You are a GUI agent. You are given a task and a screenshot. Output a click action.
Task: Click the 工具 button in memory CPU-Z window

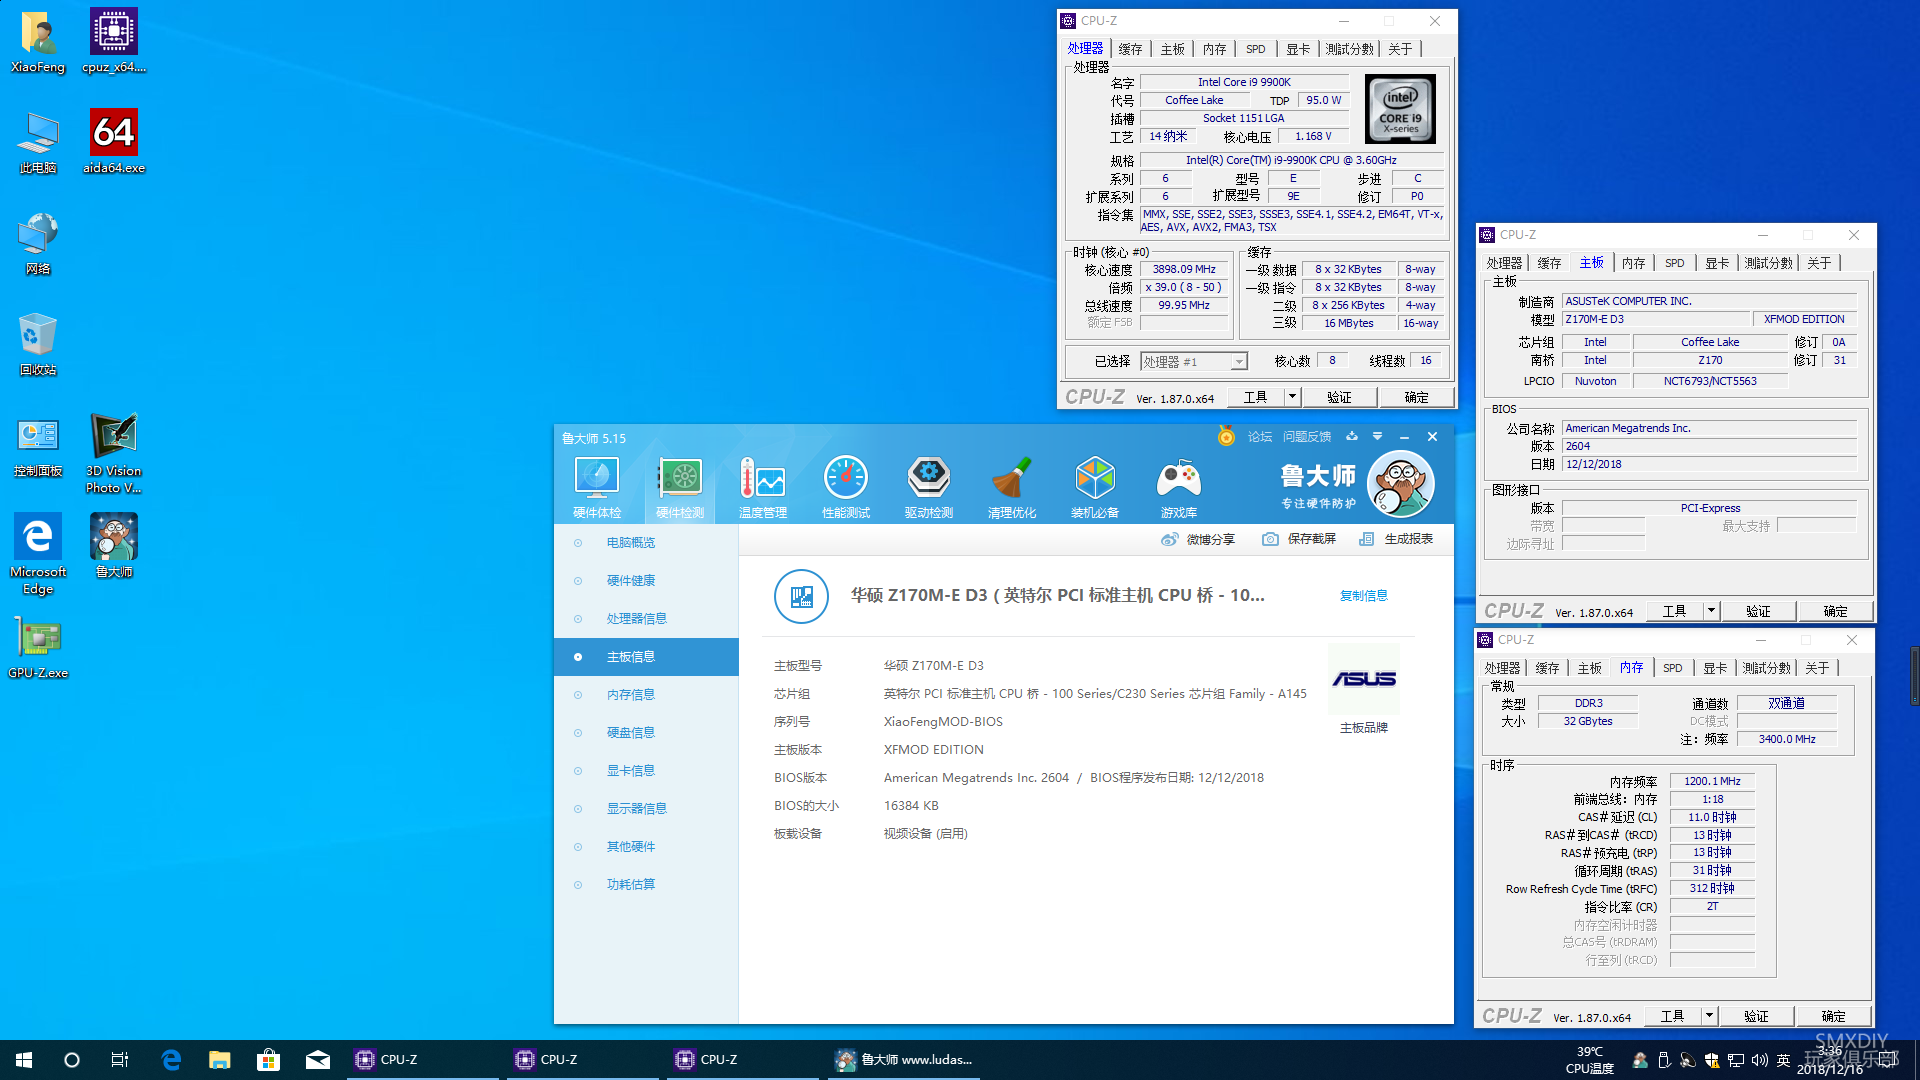tap(1672, 1016)
